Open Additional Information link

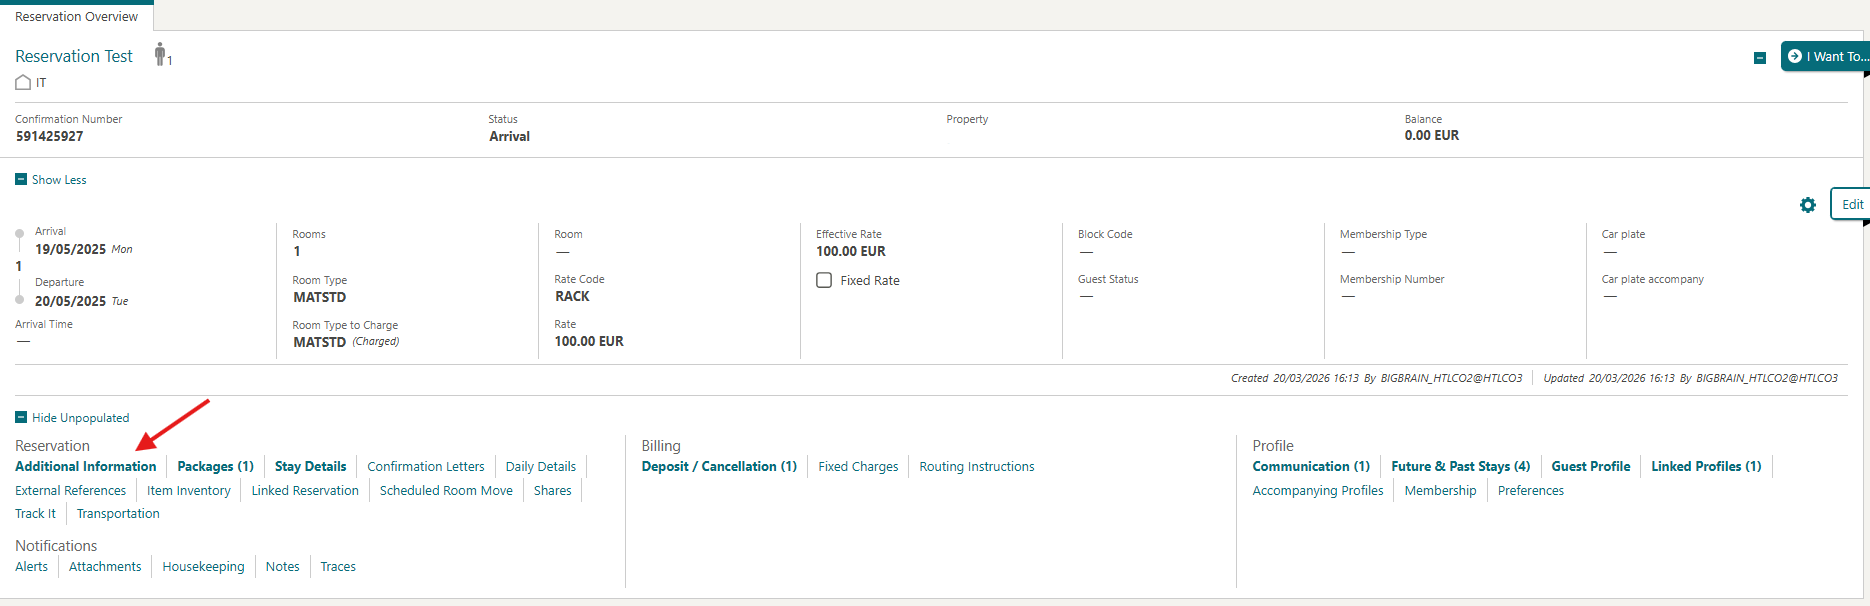[x=86, y=467]
